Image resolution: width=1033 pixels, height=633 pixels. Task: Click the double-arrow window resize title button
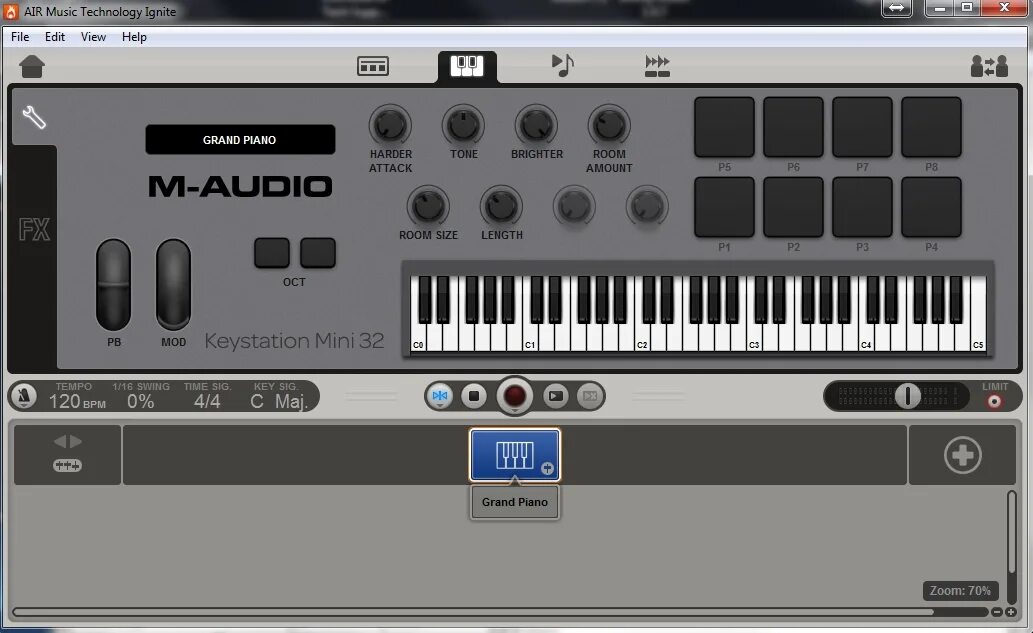click(897, 8)
